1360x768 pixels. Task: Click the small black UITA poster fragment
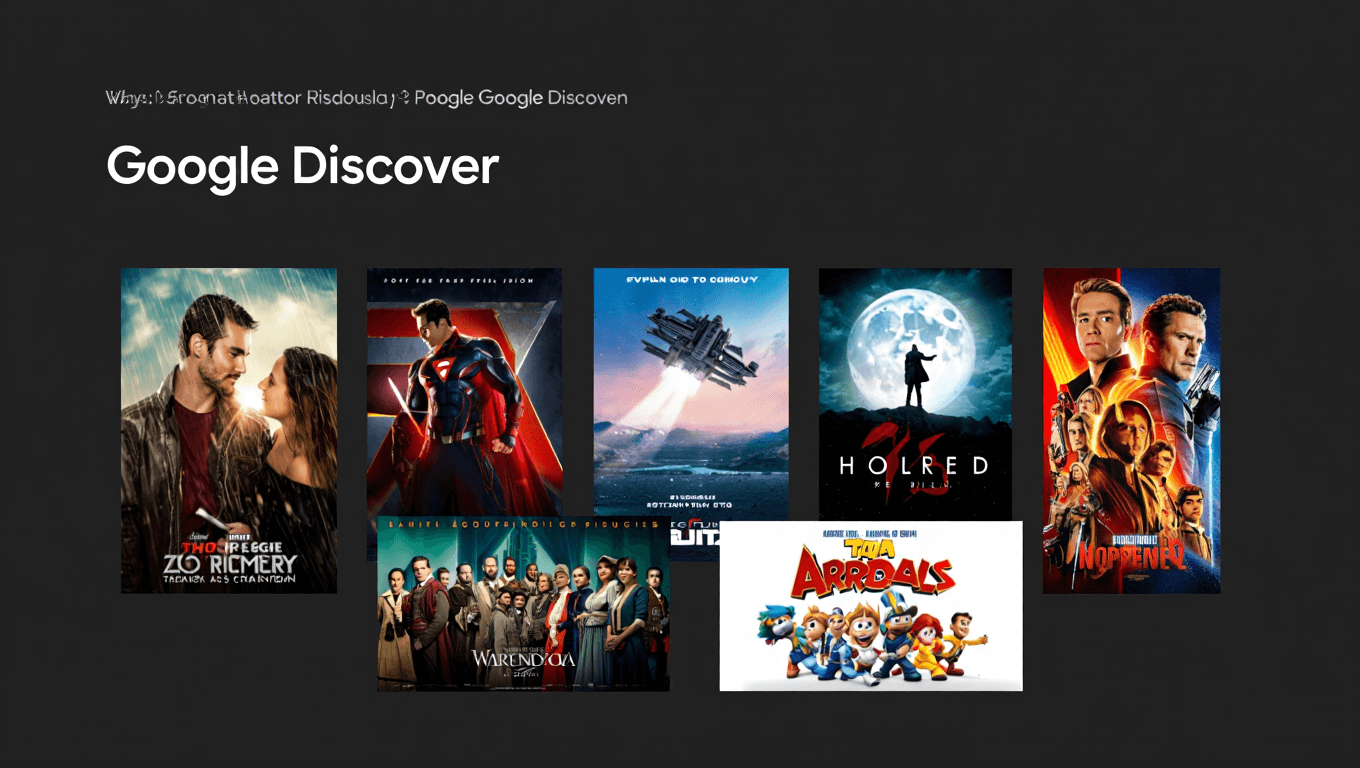694,538
